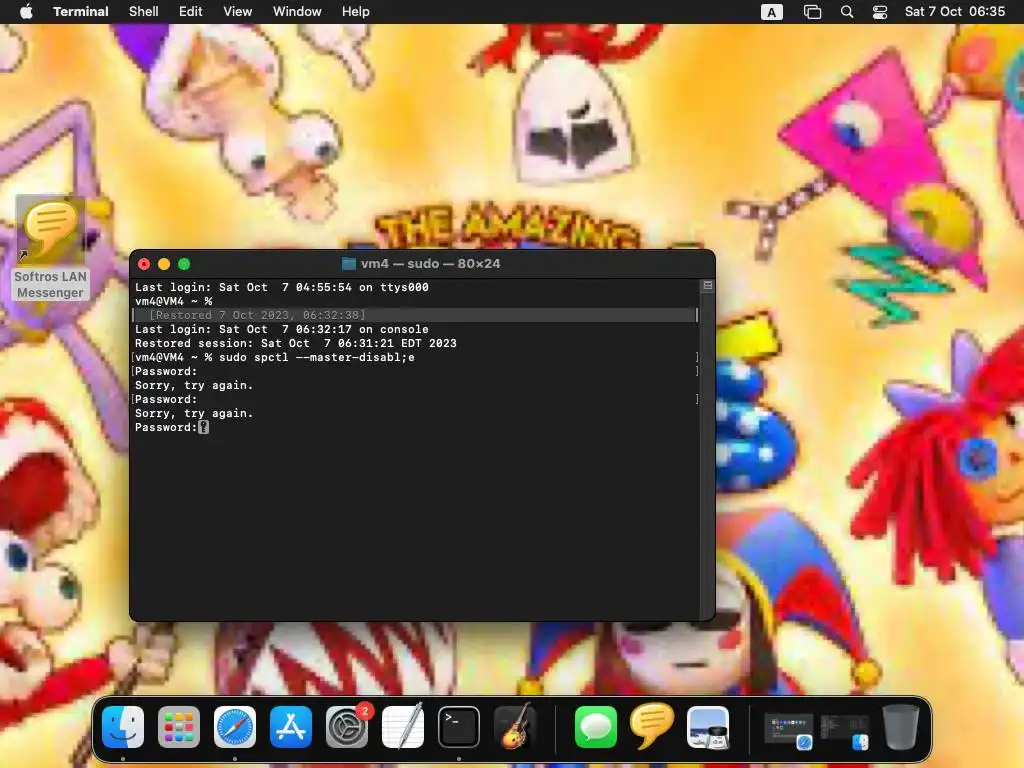Open App Store from the Dock
Image resolution: width=1024 pixels, height=768 pixels.
coord(291,727)
